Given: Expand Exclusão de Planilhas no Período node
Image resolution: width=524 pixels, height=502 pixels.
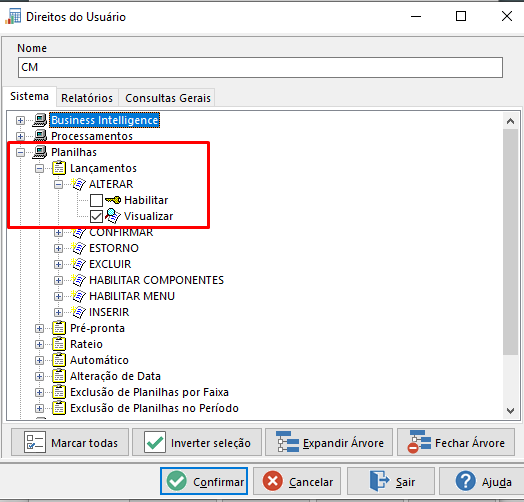Looking at the screenshot, I should click(39, 408).
